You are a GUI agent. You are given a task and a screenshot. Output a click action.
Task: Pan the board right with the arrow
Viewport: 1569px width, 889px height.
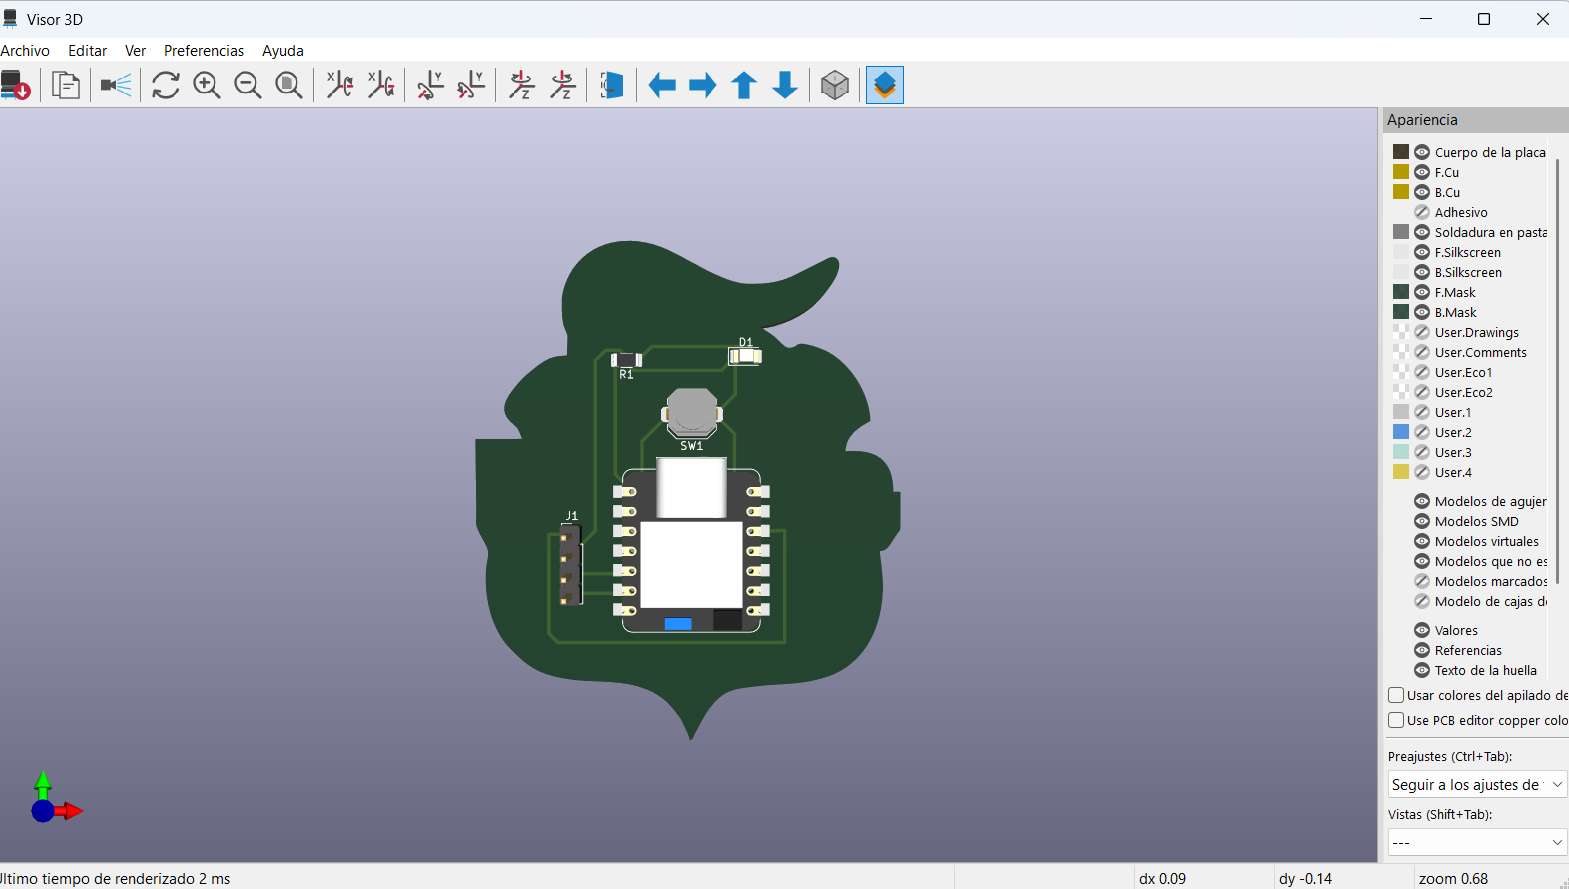click(x=703, y=85)
